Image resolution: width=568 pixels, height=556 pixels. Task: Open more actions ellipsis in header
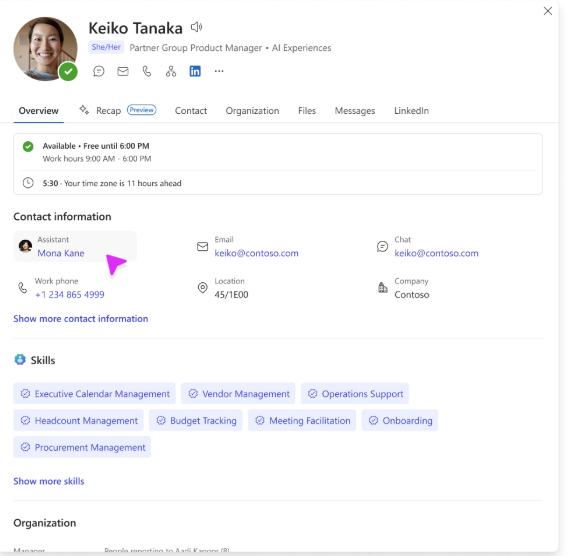(x=219, y=71)
